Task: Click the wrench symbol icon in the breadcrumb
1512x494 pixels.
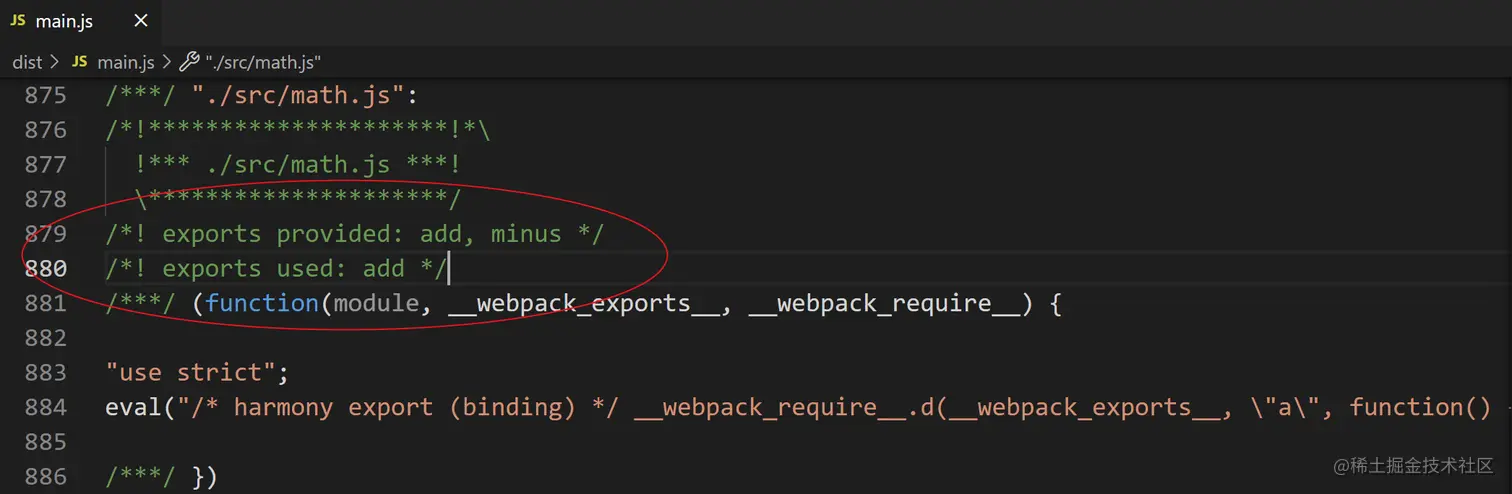Action: (189, 62)
